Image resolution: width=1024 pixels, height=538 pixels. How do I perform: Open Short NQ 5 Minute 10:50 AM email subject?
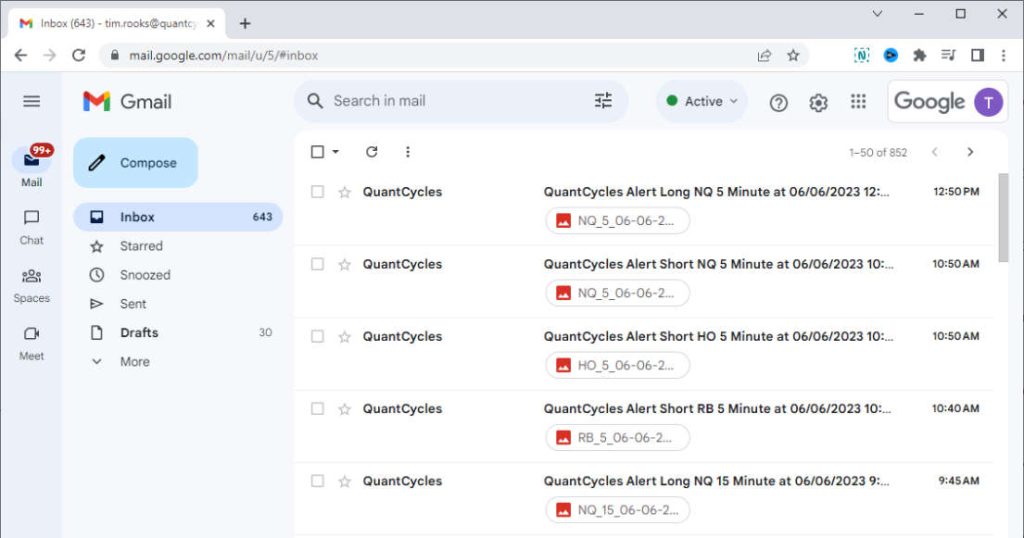pos(718,264)
